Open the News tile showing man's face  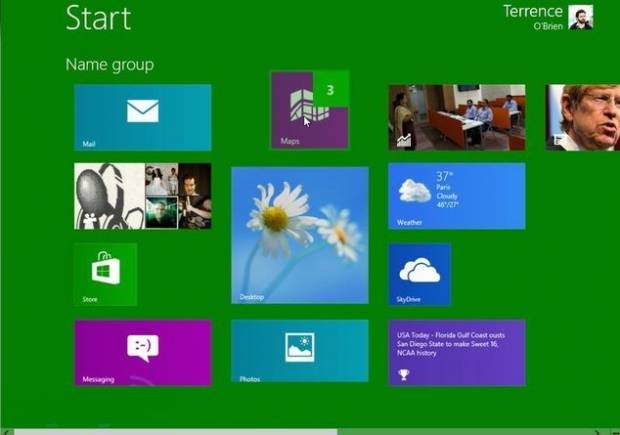click(583, 117)
